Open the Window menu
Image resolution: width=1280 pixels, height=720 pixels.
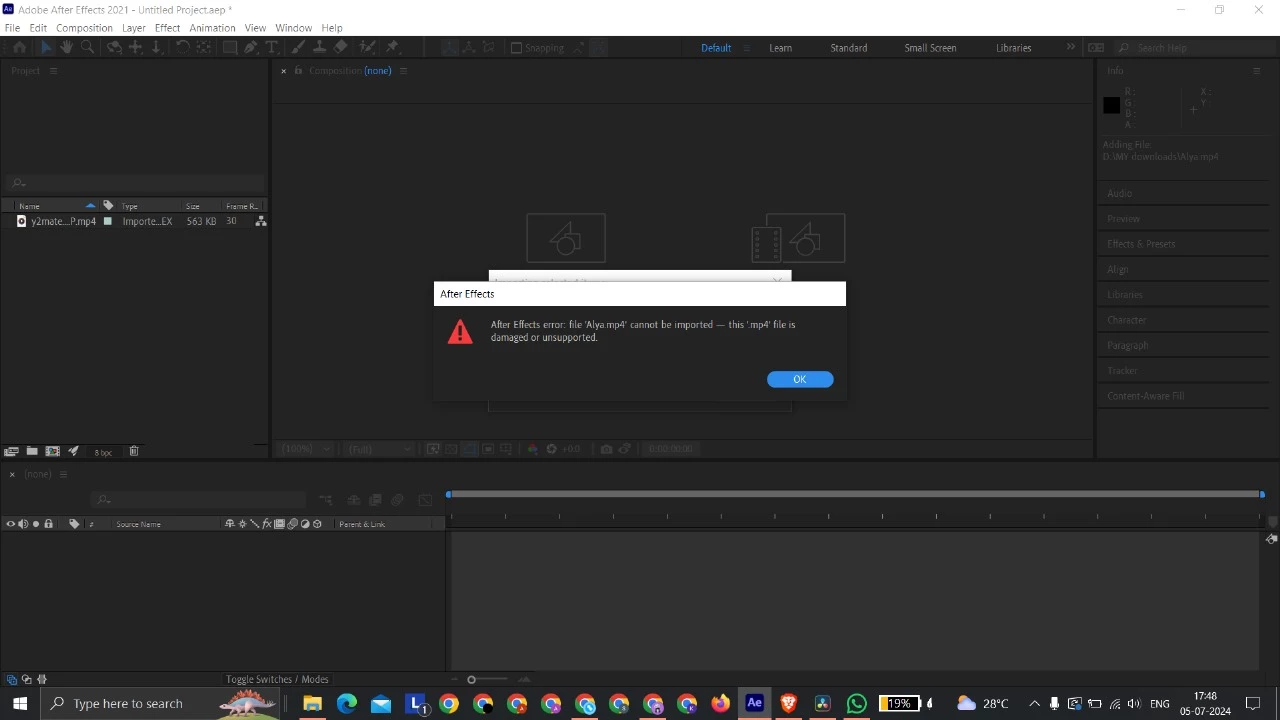293,28
